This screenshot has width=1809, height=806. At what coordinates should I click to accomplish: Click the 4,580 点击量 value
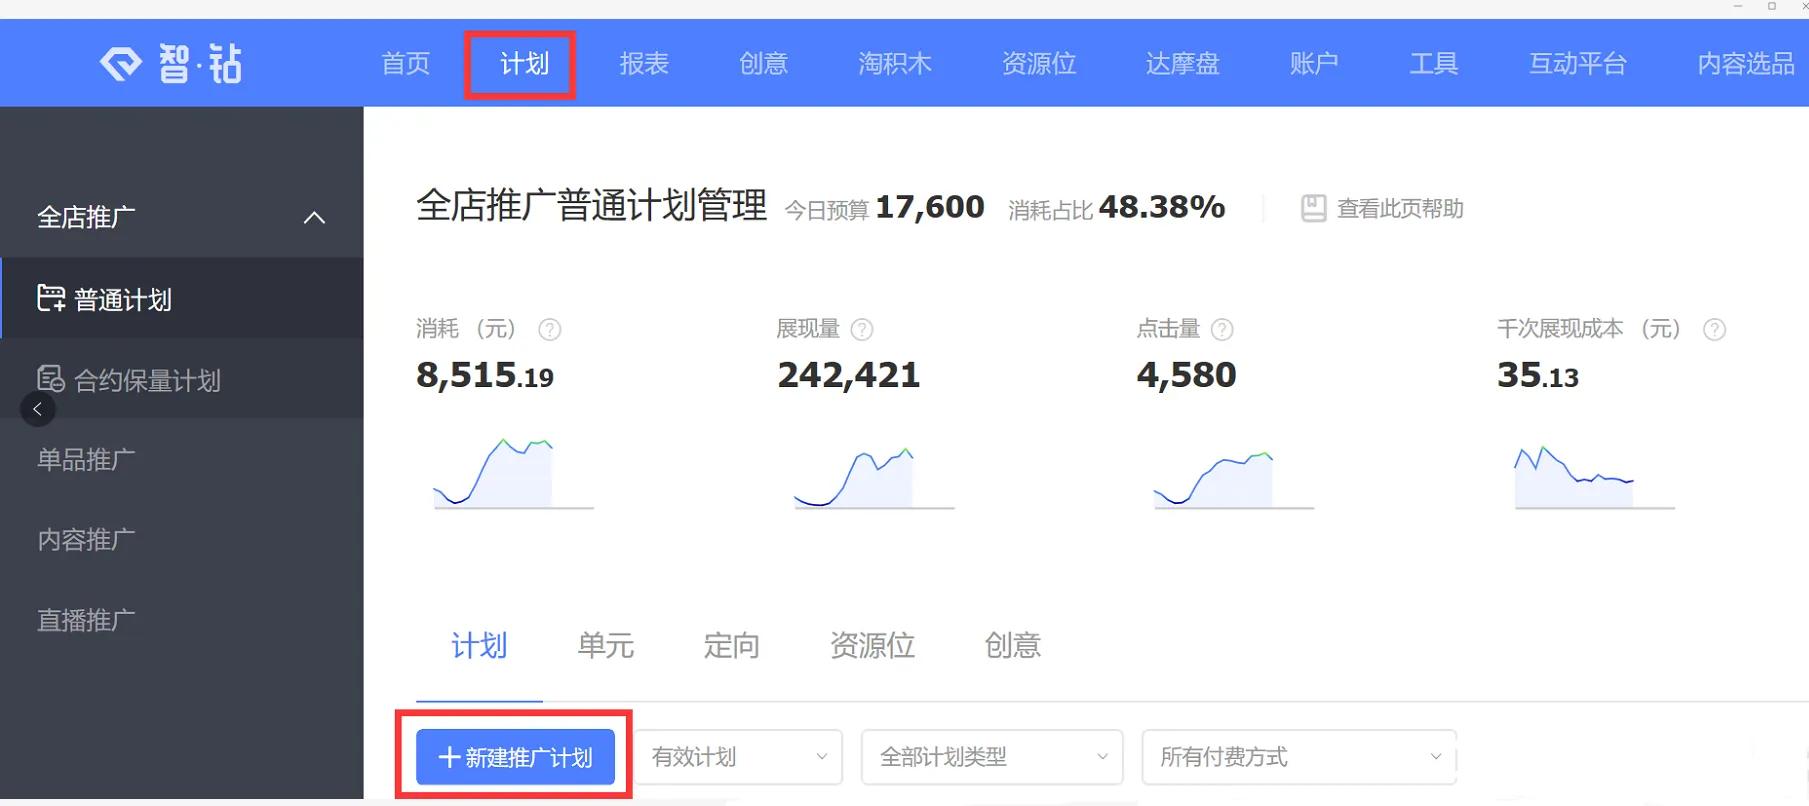1186,375
